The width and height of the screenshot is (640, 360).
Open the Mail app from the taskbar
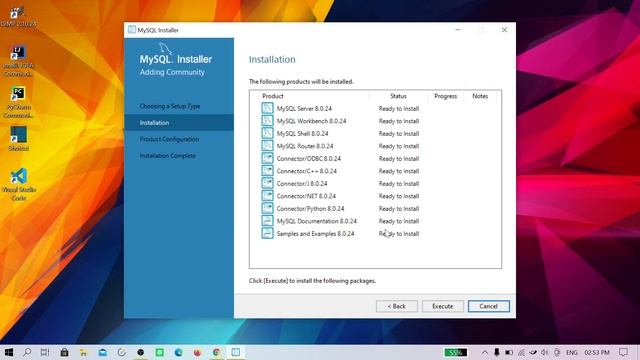[x=102, y=352]
